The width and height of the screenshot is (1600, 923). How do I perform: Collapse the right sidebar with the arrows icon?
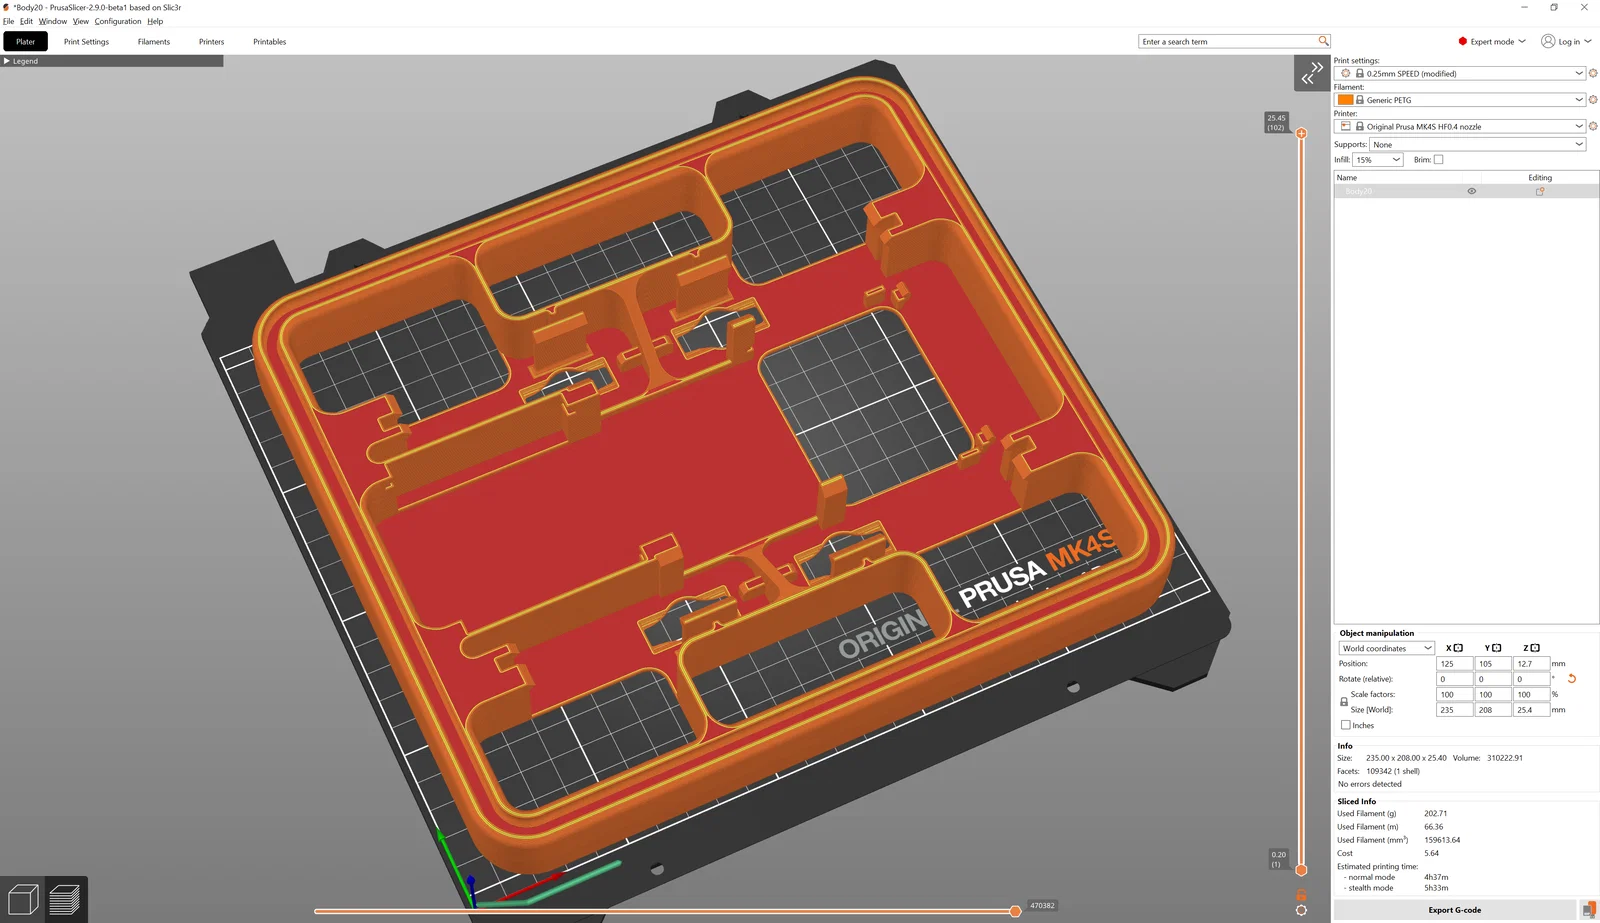[1312, 73]
